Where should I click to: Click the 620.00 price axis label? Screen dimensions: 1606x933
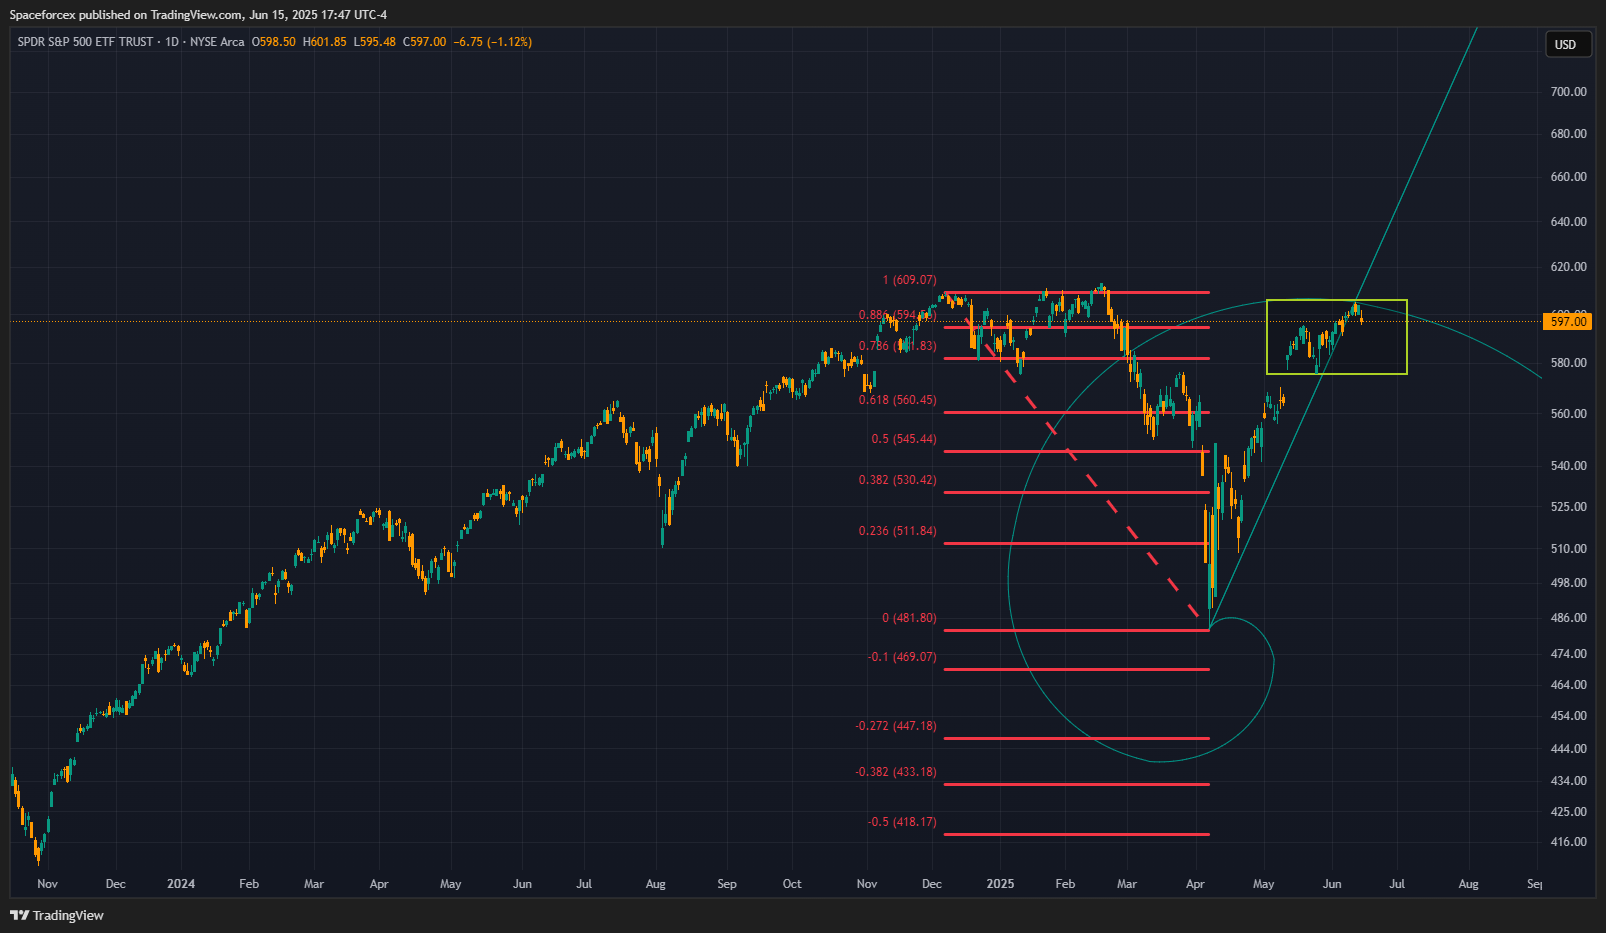[1568, 267]
